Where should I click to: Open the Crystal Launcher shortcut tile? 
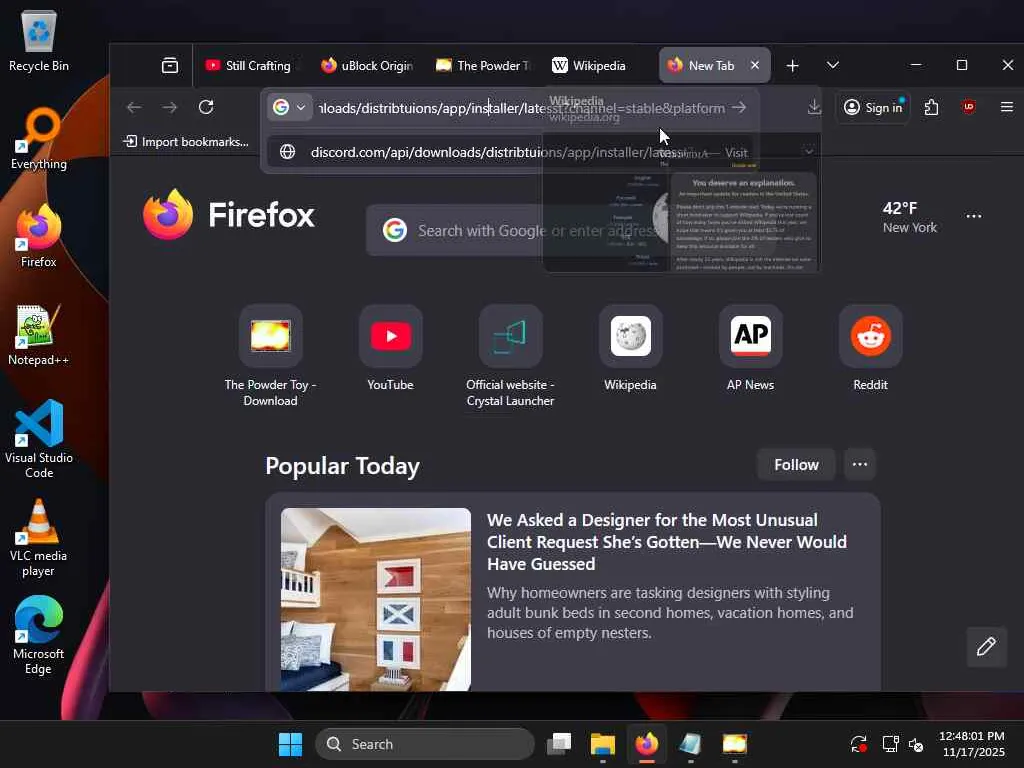510,357
